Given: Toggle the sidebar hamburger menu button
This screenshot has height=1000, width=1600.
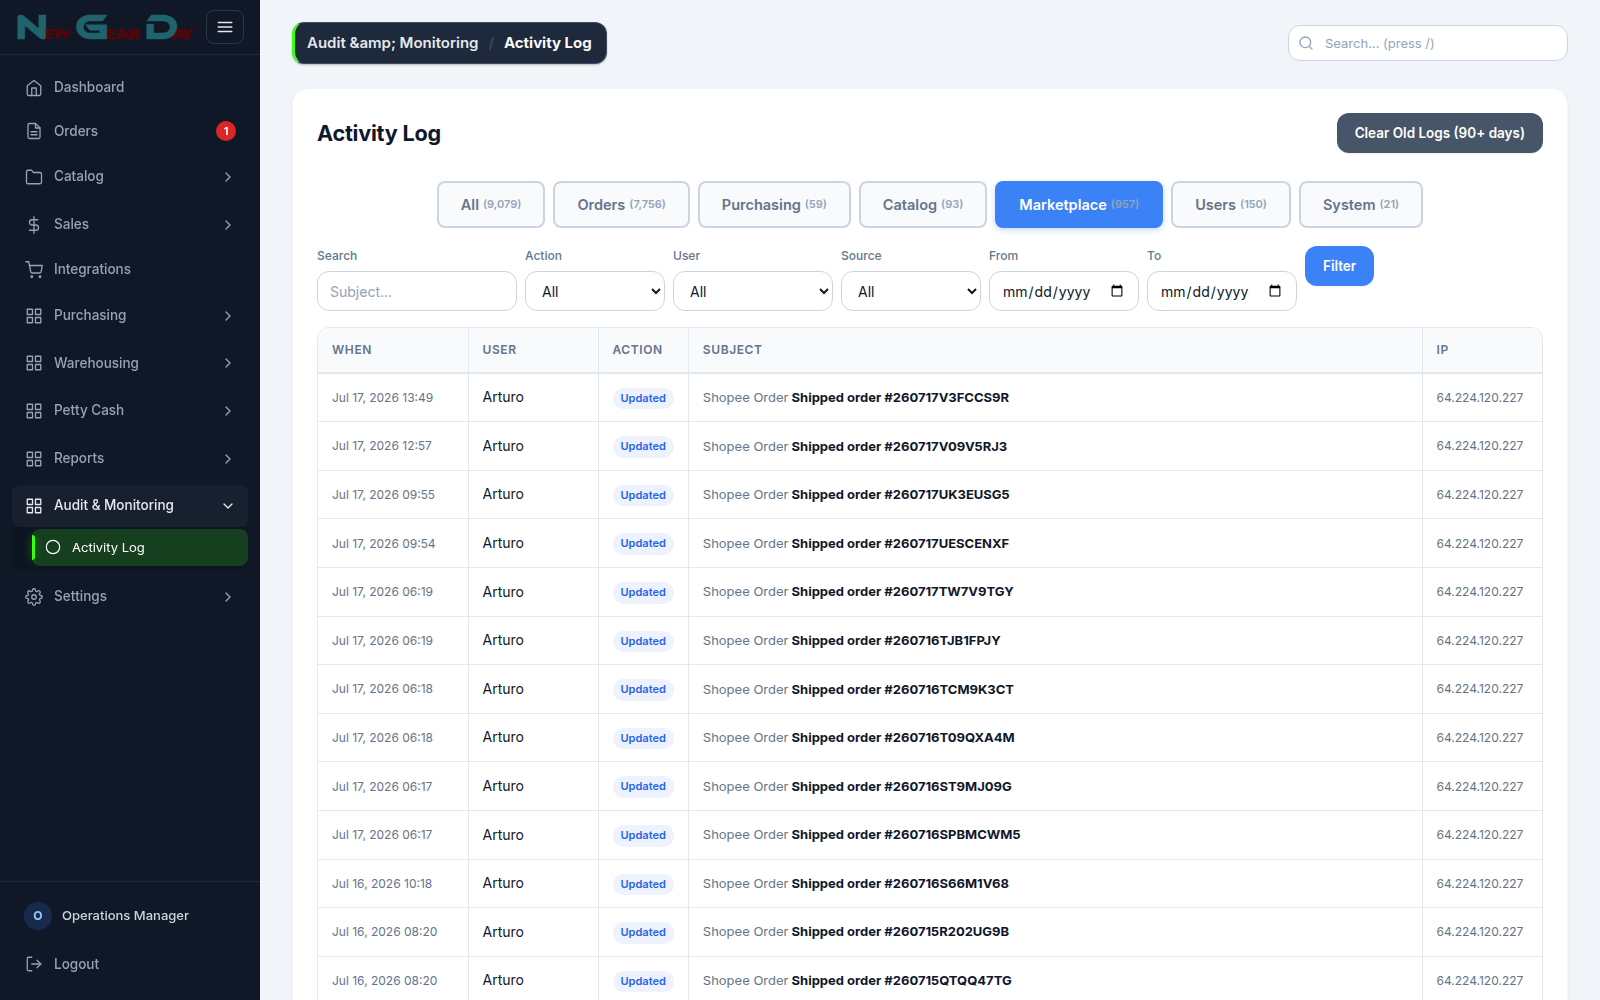Looking at the screenshot, I should [x=225, y=27].
